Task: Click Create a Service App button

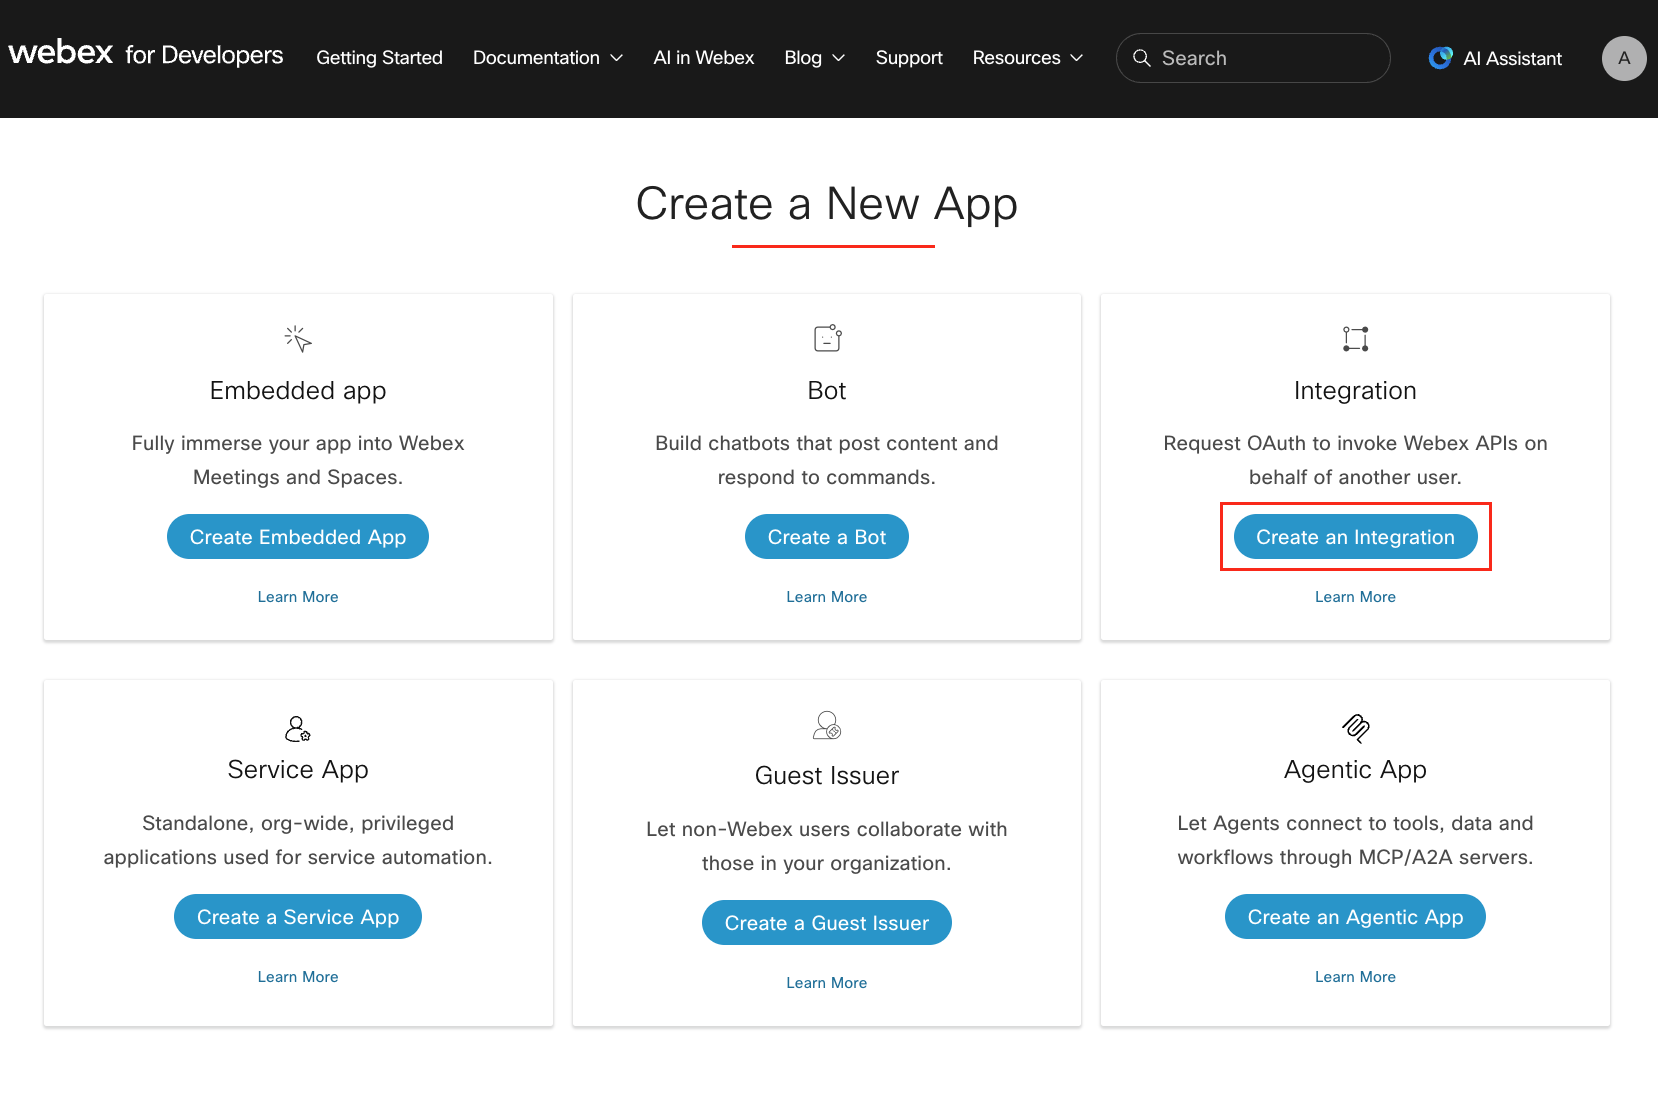Action: [x=298, y=917]
